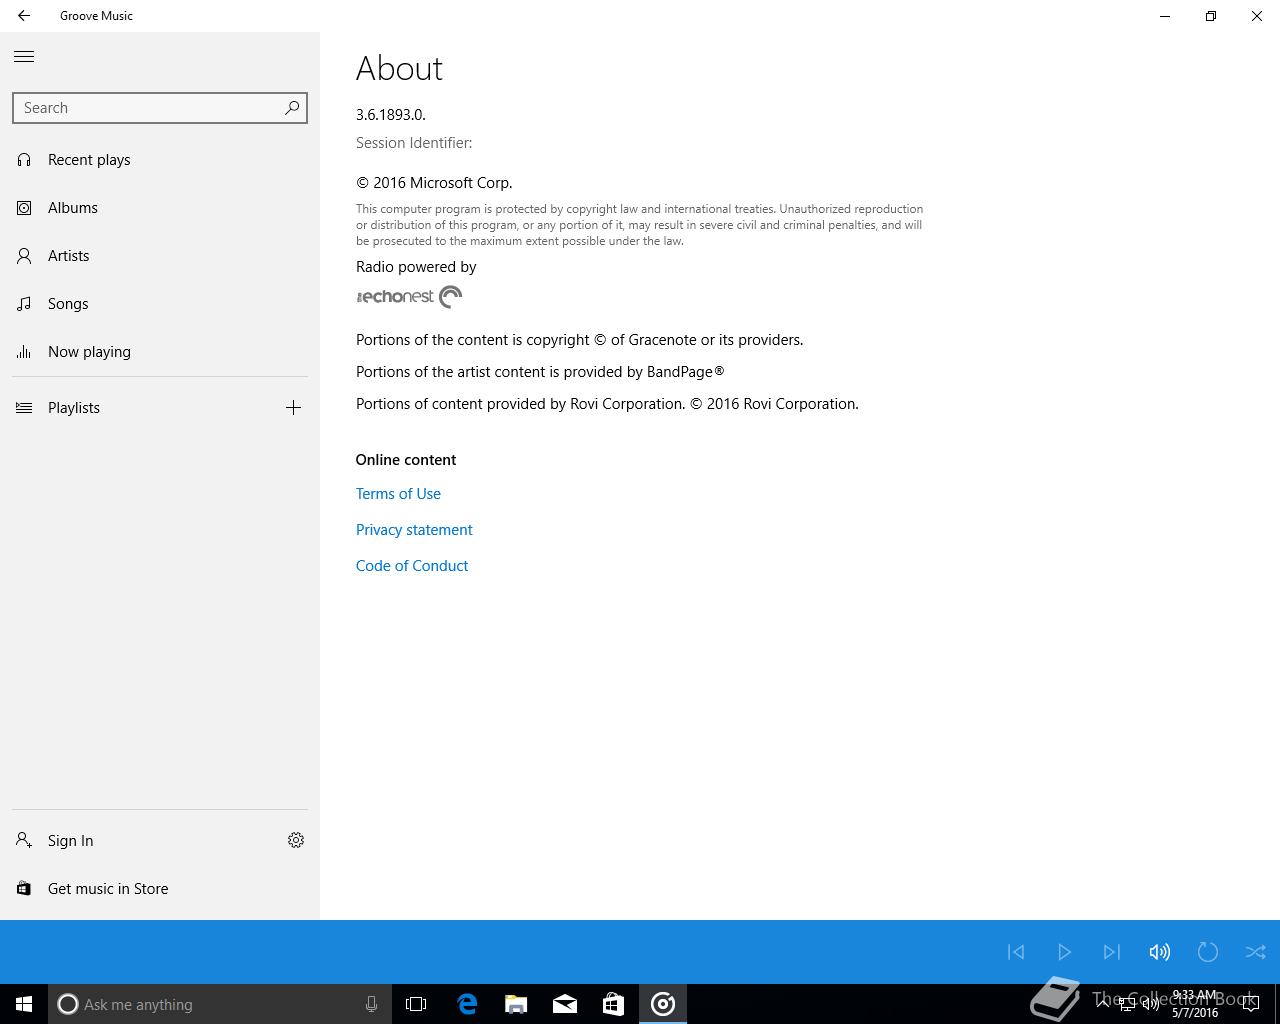
Task: Go back using the back arrow
Action: tap(24, 16)
